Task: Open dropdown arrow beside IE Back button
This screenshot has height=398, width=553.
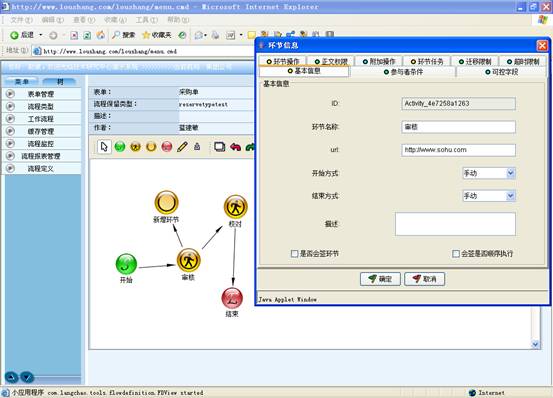Action: coord(40,35)
